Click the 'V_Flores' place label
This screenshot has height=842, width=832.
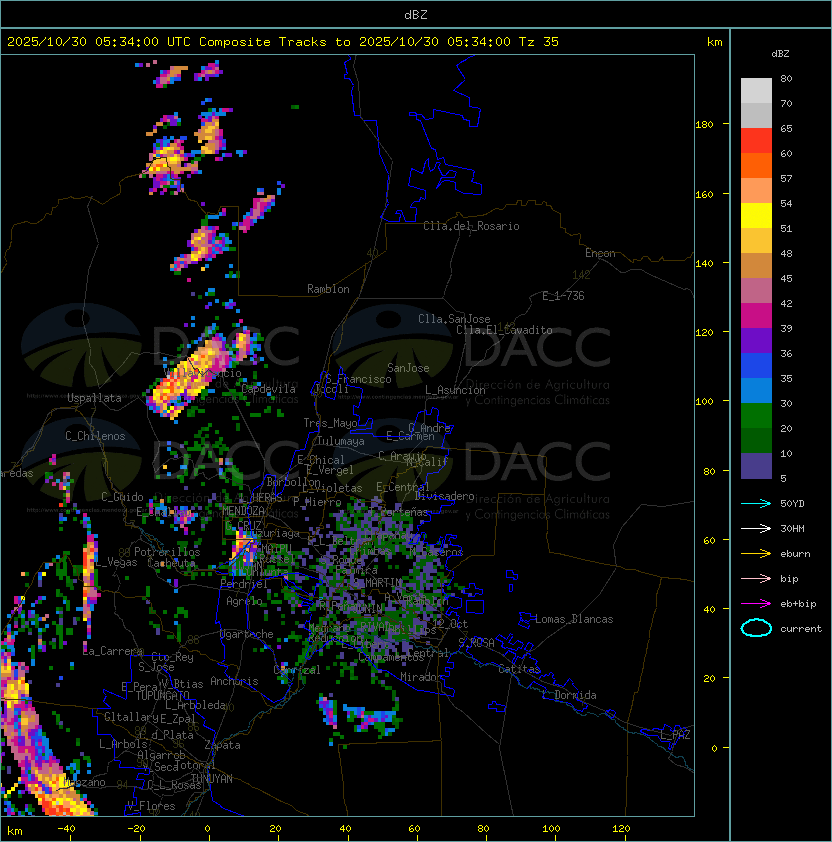[151, 806]
